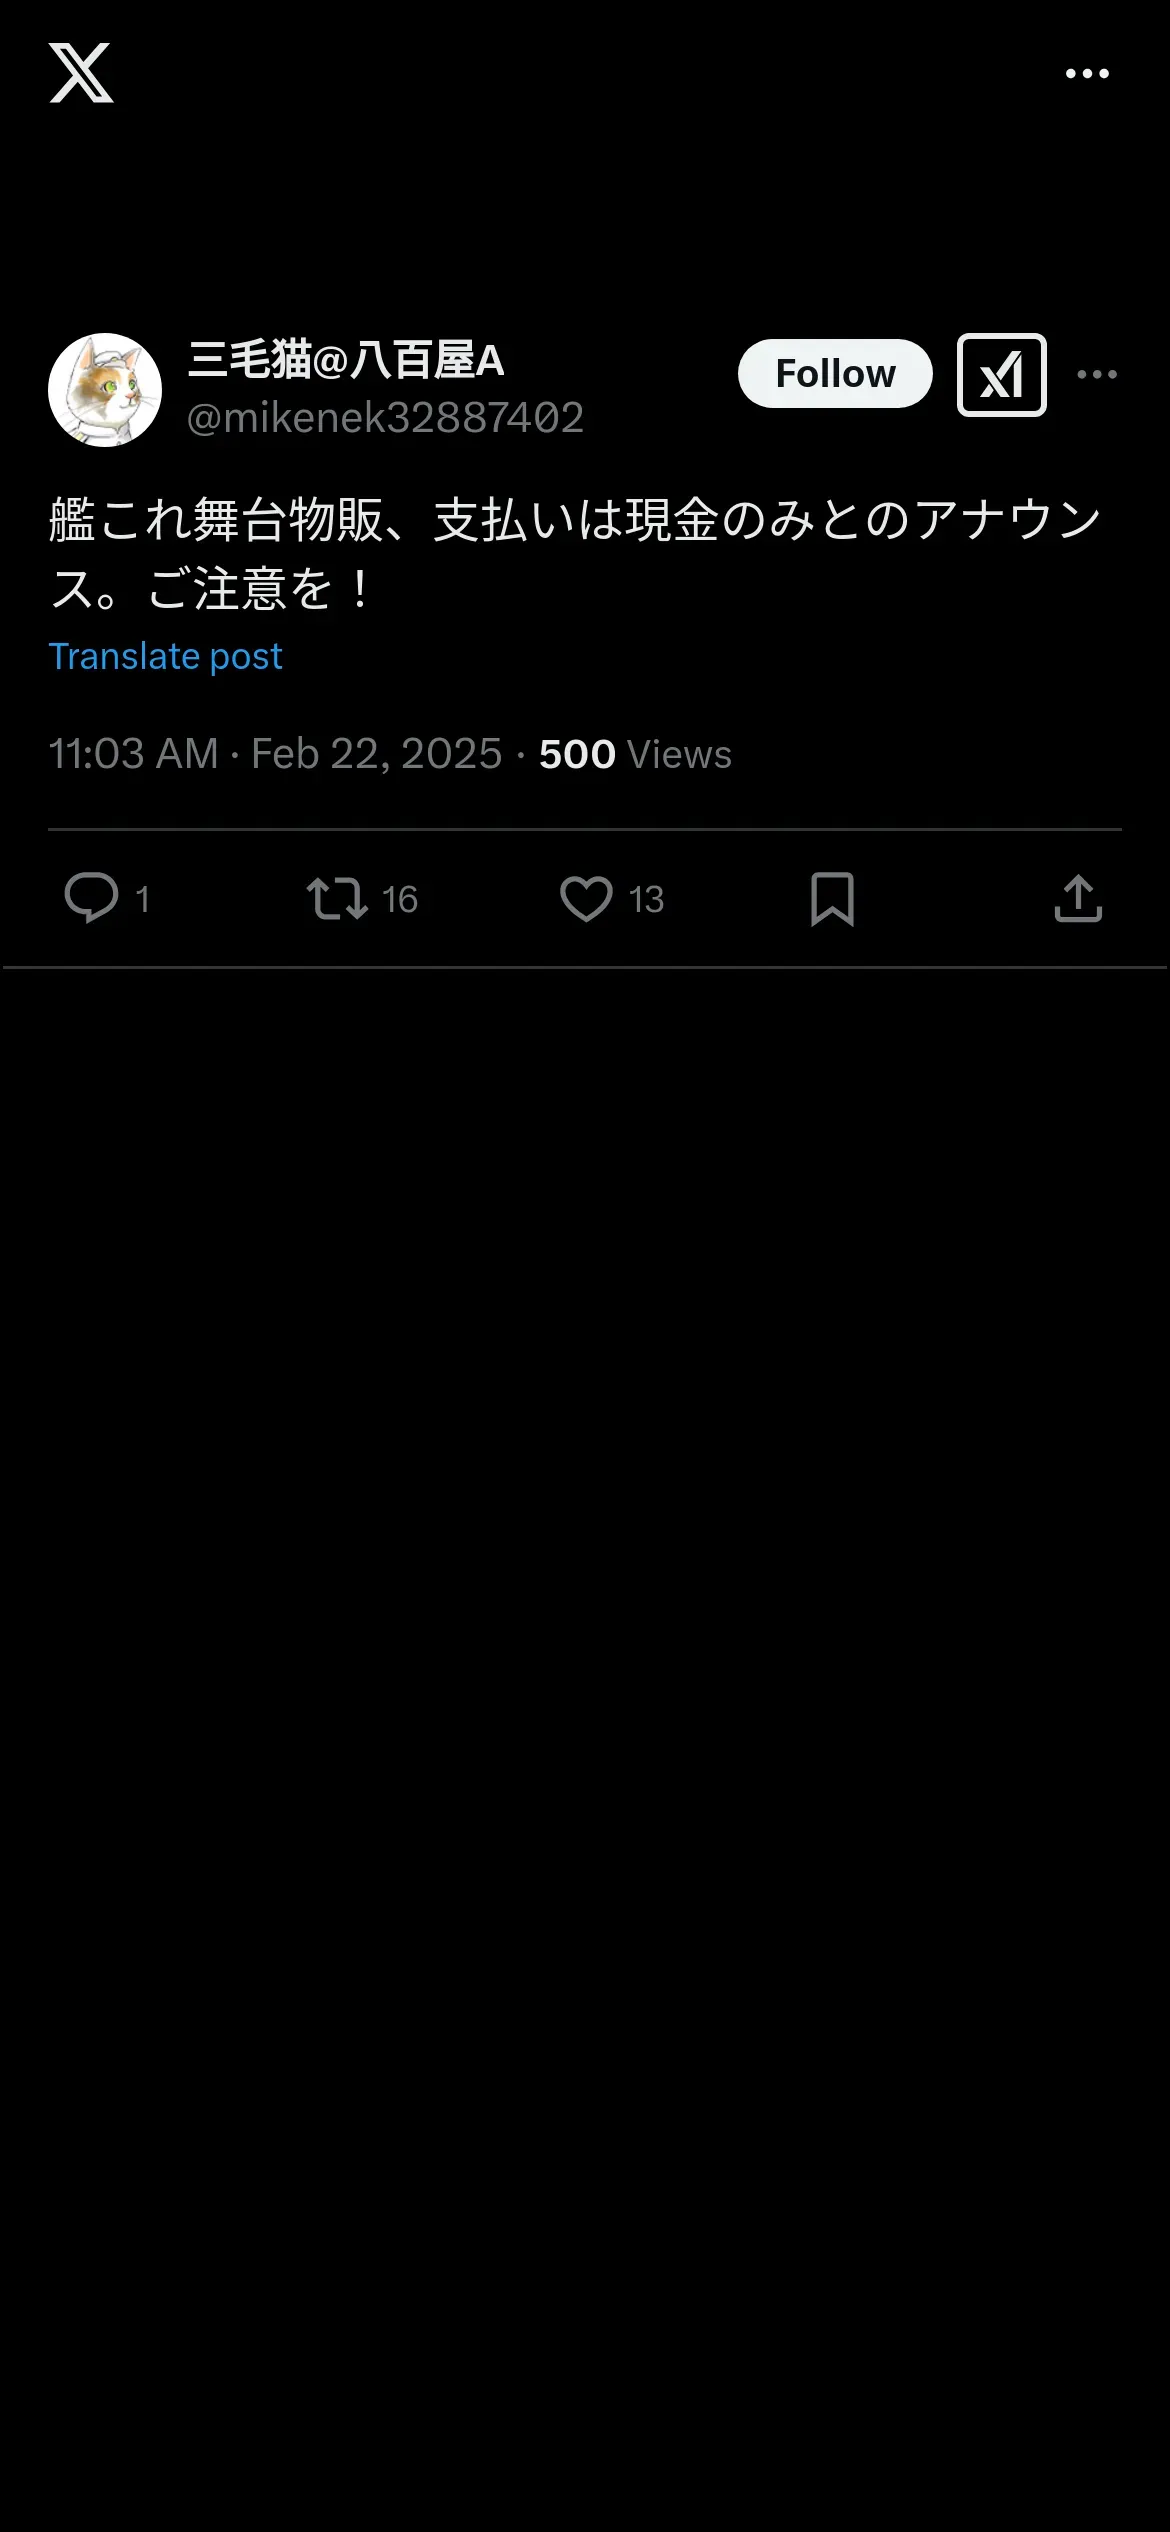Screen dimensions: 1170x2532
Task: Click the repost arrows icon
Action: point(337,898)
